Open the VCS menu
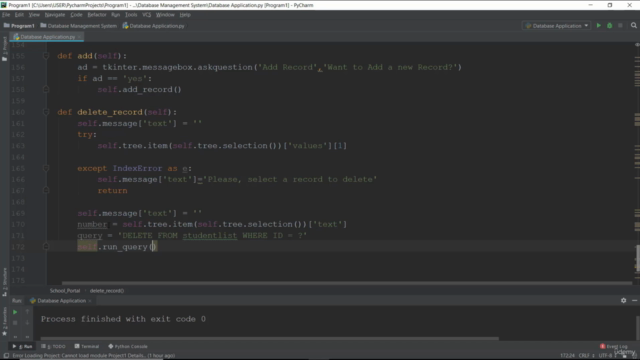Image resolution: width=640 pixels, height=360 pixels. 147,15
